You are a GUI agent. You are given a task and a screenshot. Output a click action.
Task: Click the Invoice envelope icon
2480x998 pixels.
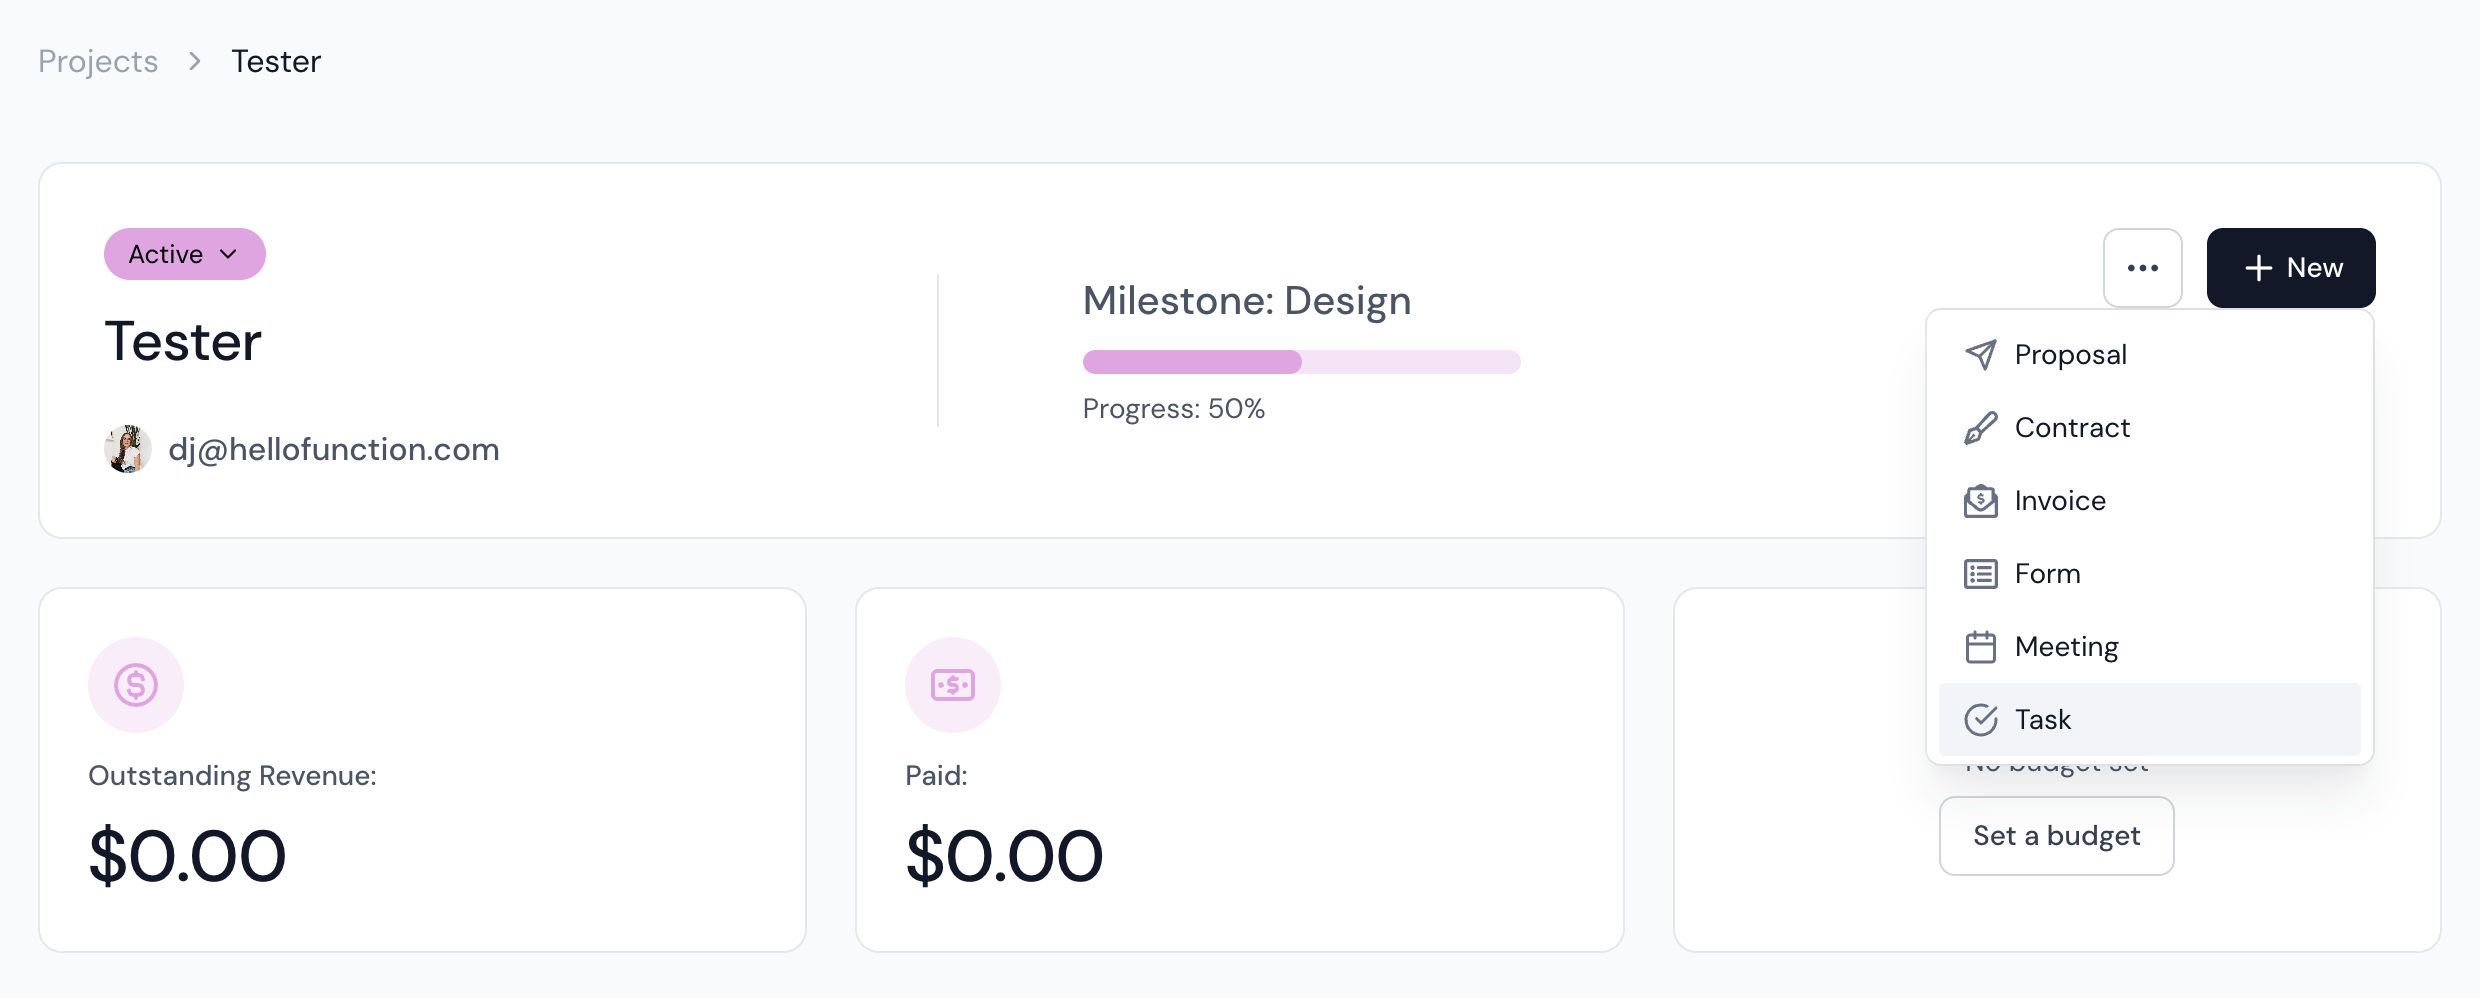pyautogui.click(x=1980, y=501)
